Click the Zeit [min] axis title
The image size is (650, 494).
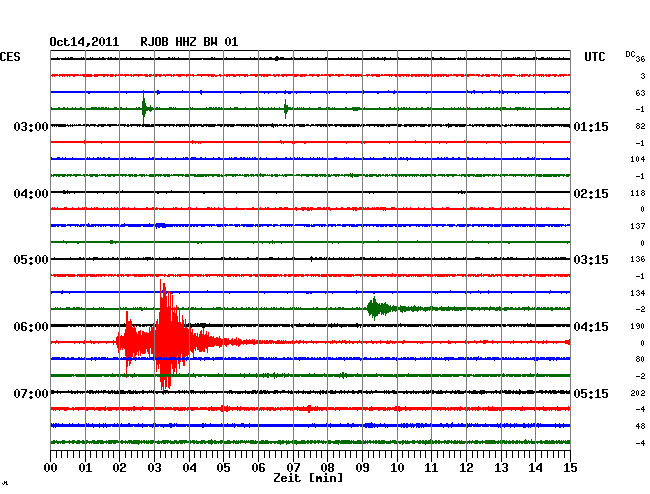coord(308,478)
